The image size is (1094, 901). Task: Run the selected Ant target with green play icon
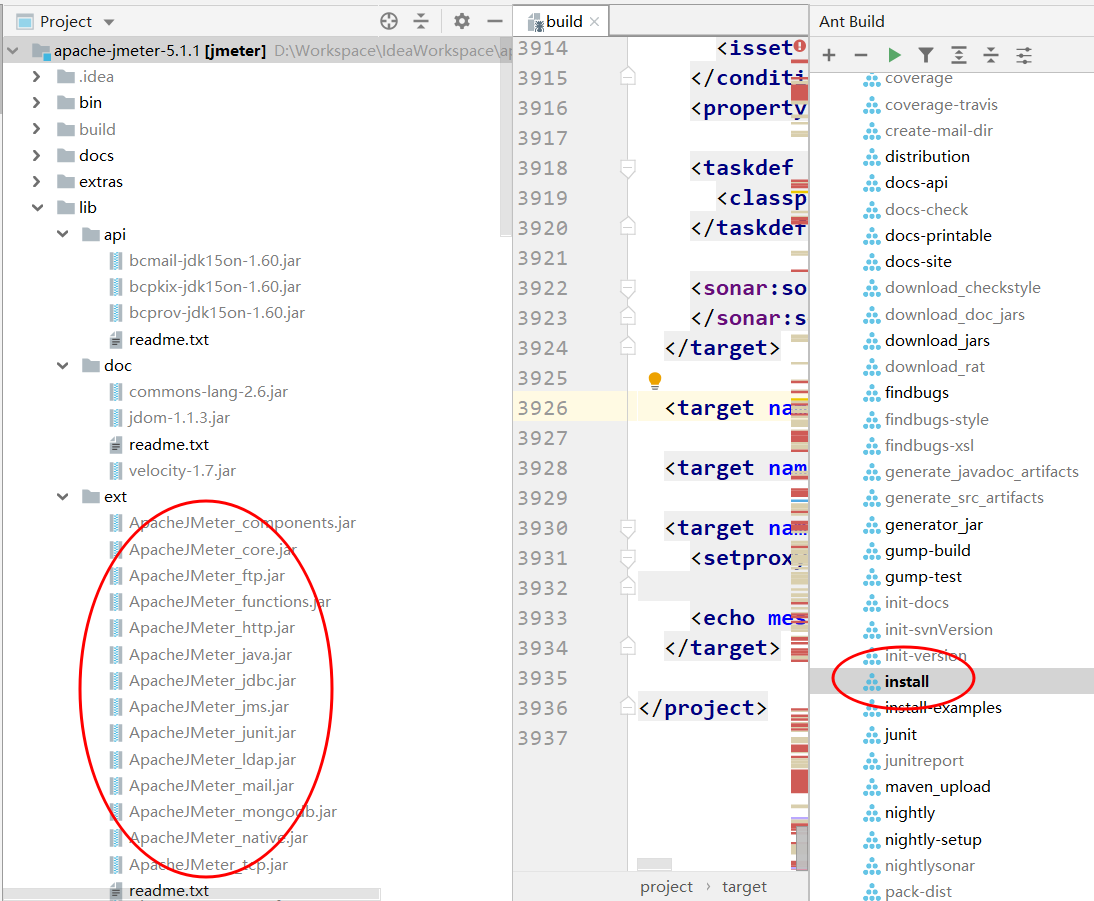894,54
